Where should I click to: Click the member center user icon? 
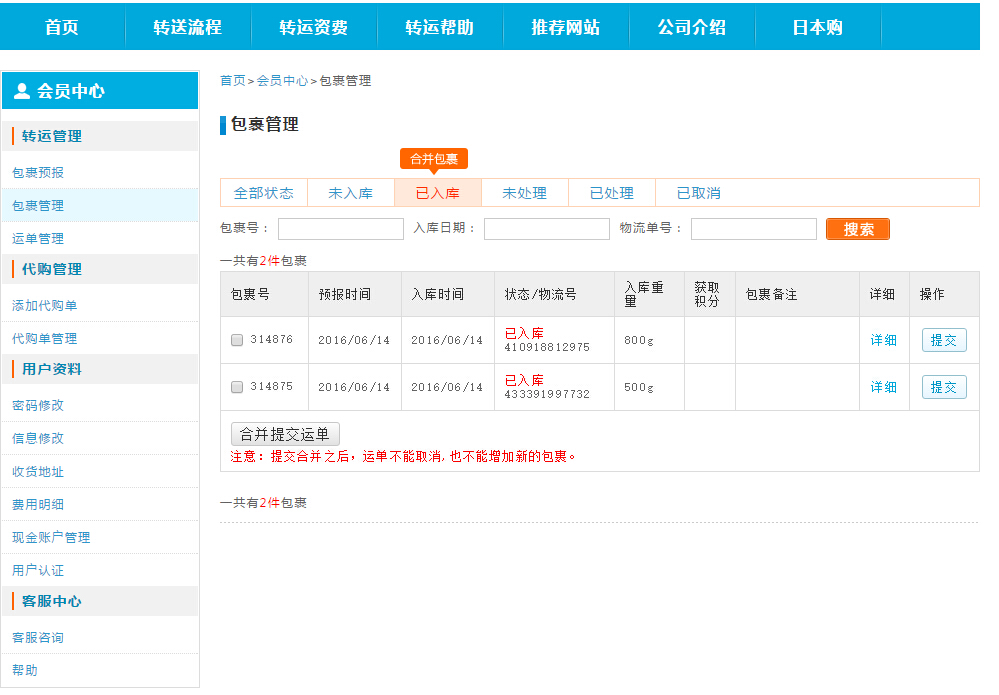coord(22,91)
